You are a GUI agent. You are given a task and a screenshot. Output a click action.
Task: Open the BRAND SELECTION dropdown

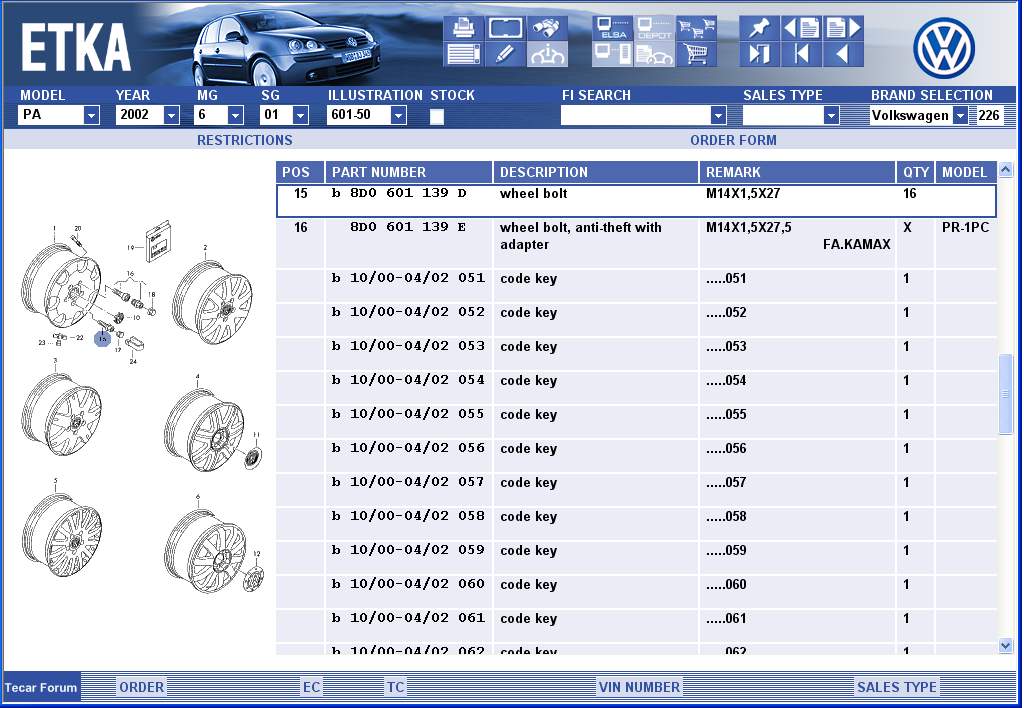point(960,116)
